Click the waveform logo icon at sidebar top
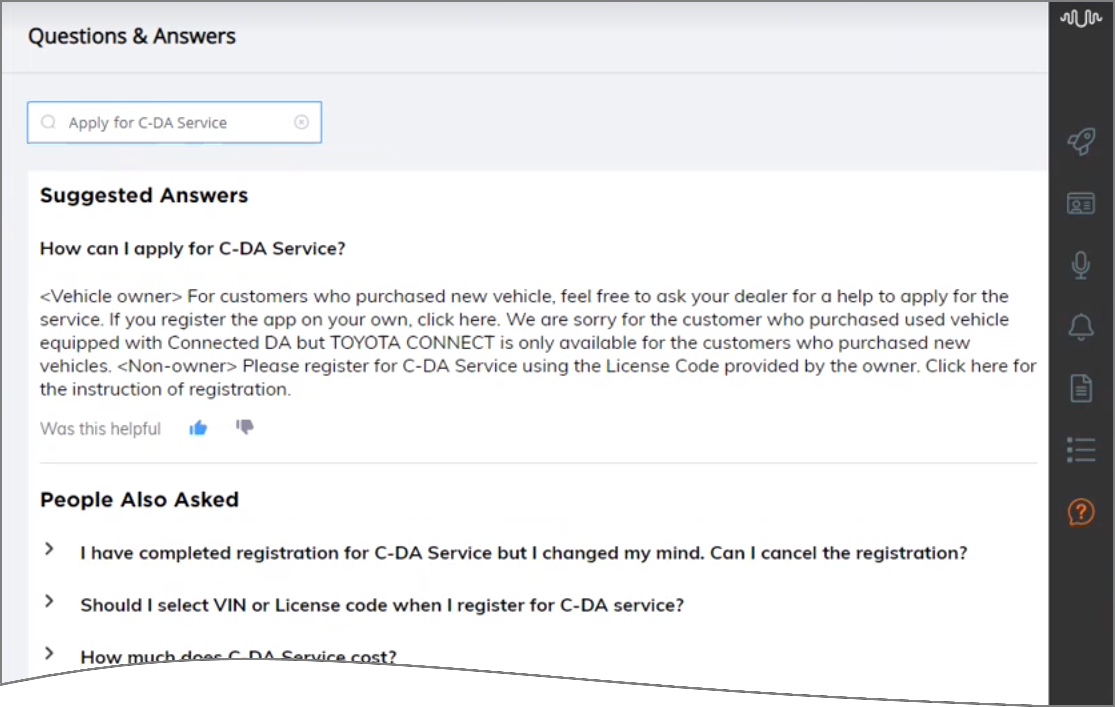Viewport: 1115px width, 707px height. 1080,18
